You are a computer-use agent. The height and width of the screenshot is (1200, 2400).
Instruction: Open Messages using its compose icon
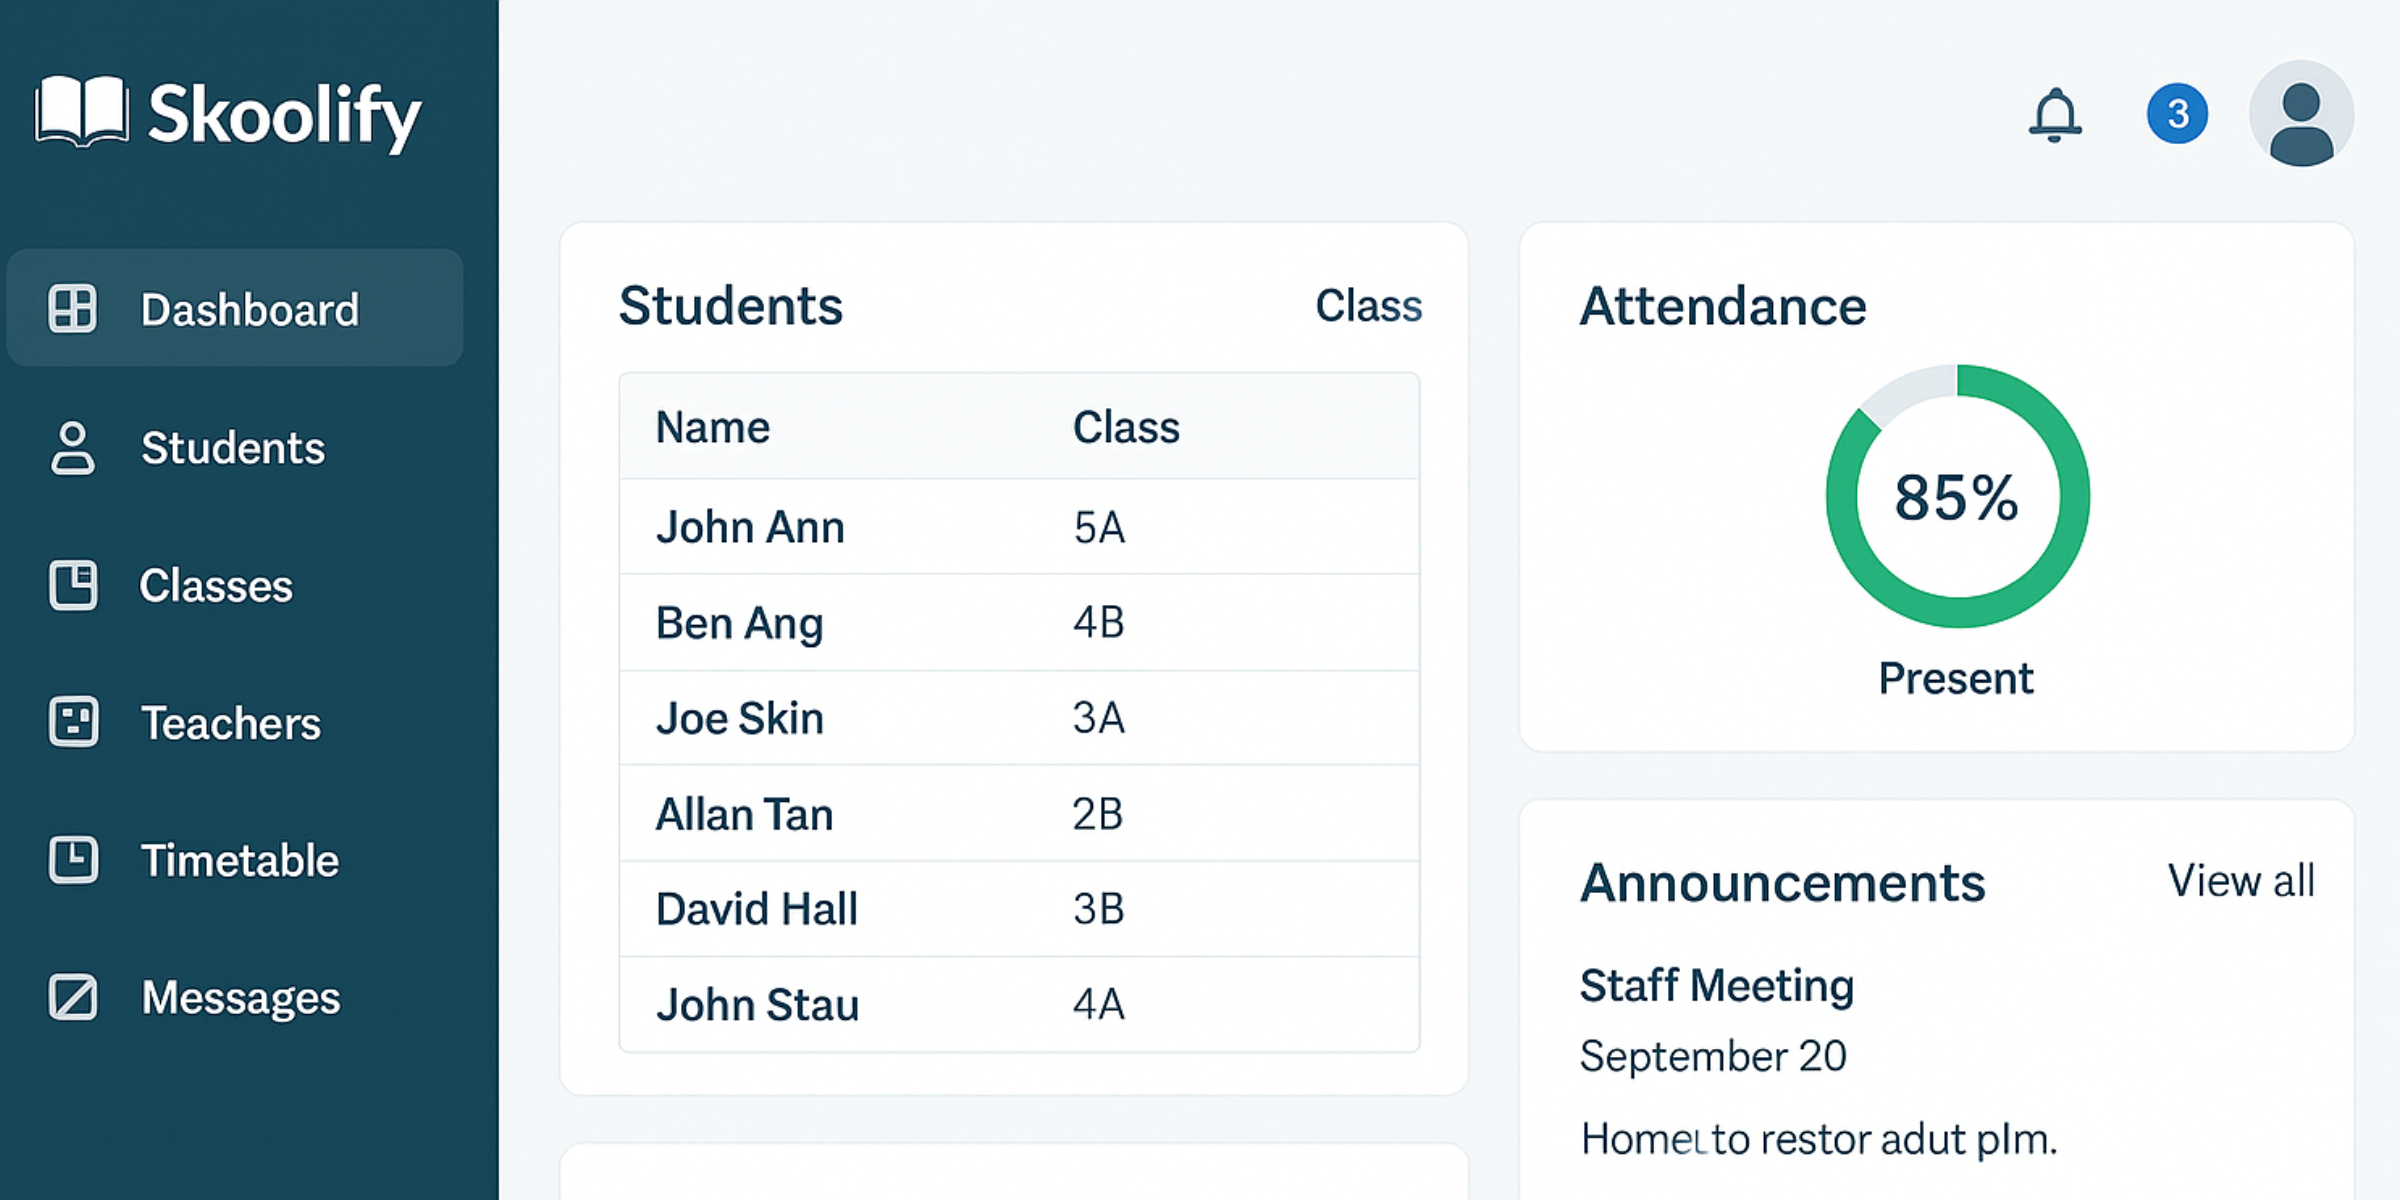pyautogui.click(x=72, y=997)
